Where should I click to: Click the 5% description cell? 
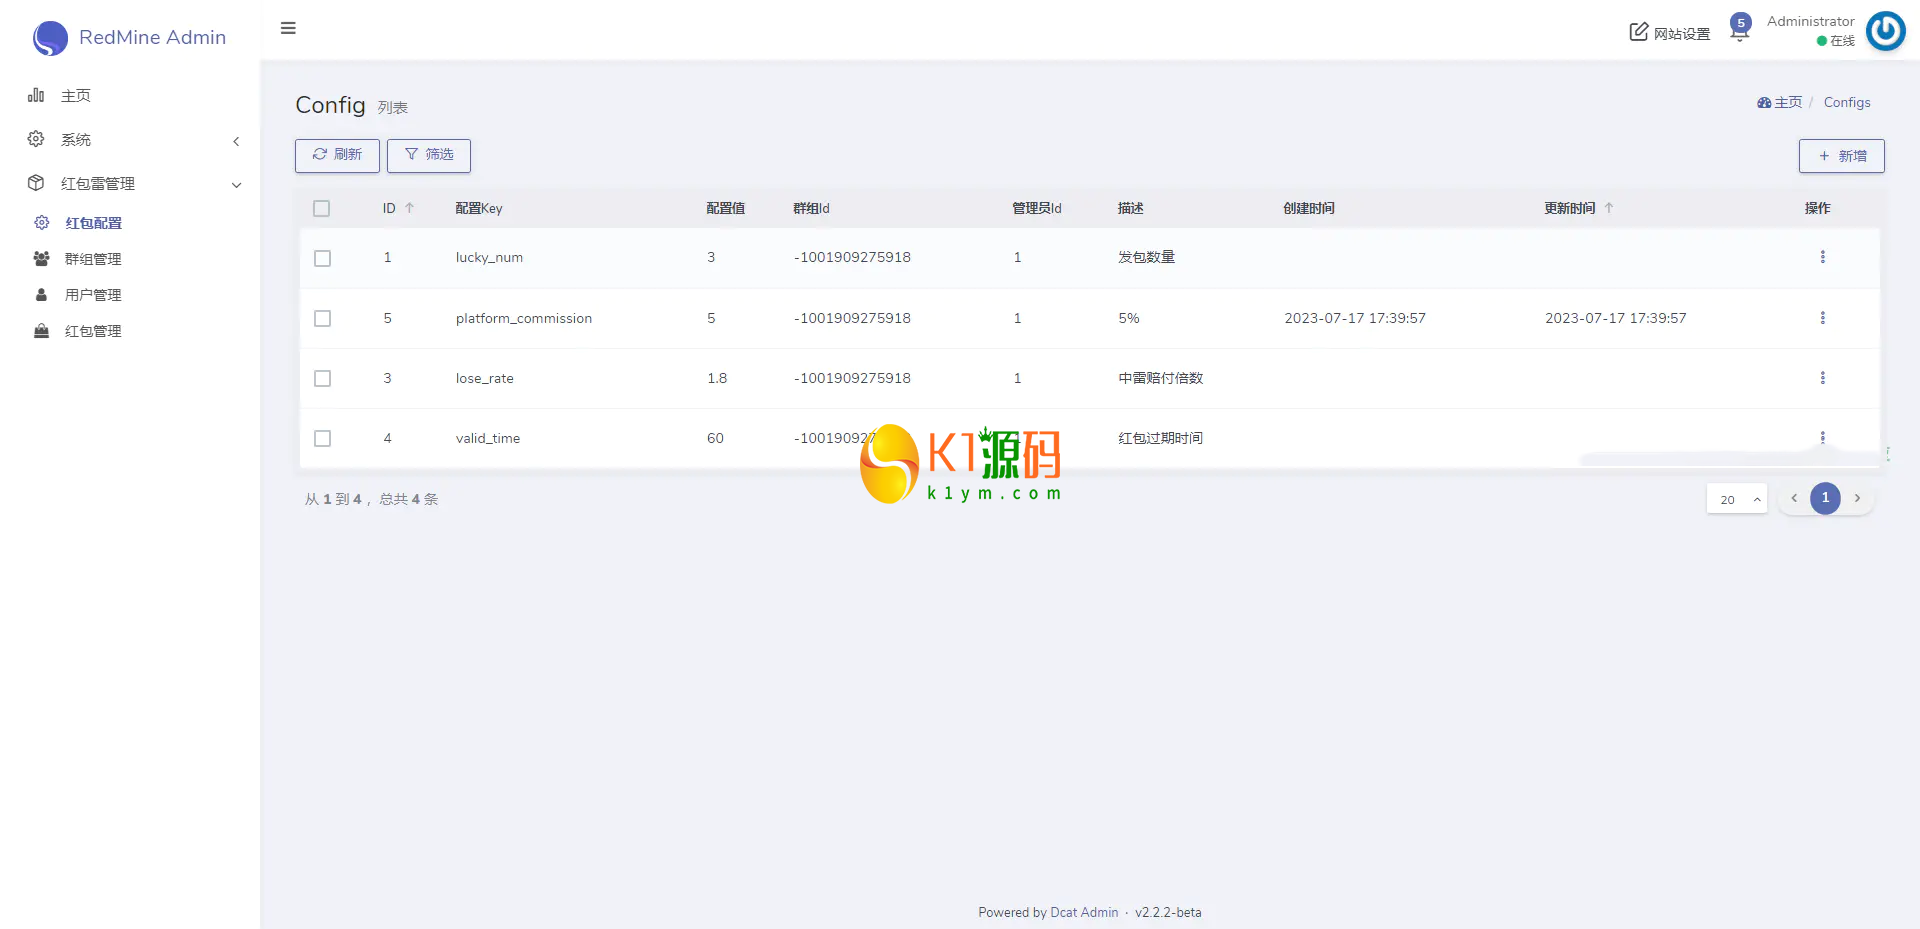tap(1128, 318)
